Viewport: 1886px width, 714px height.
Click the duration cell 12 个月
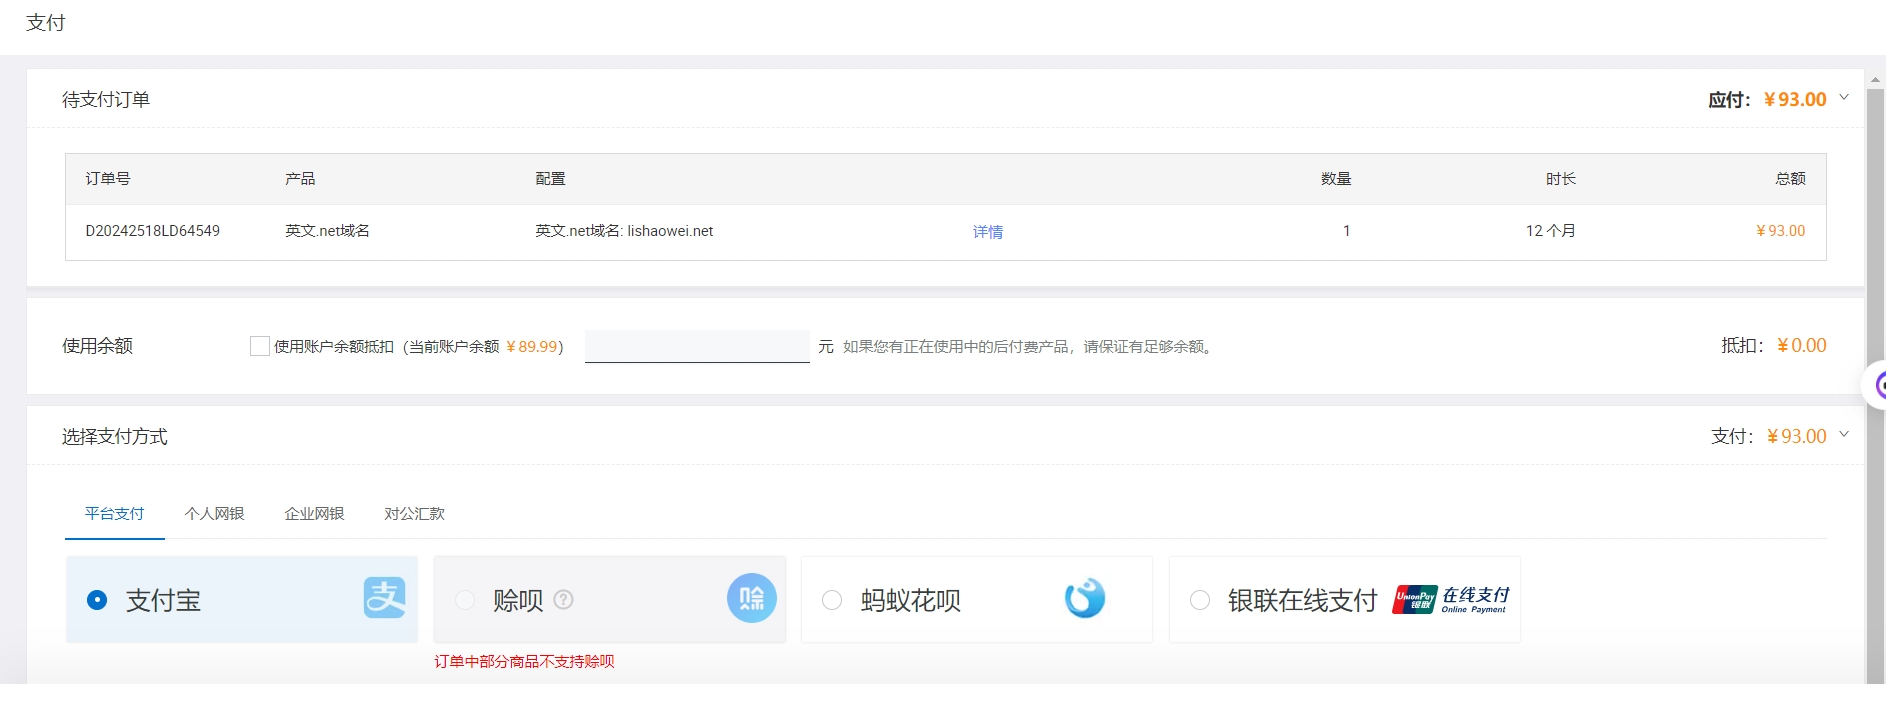click(1550, 231)
